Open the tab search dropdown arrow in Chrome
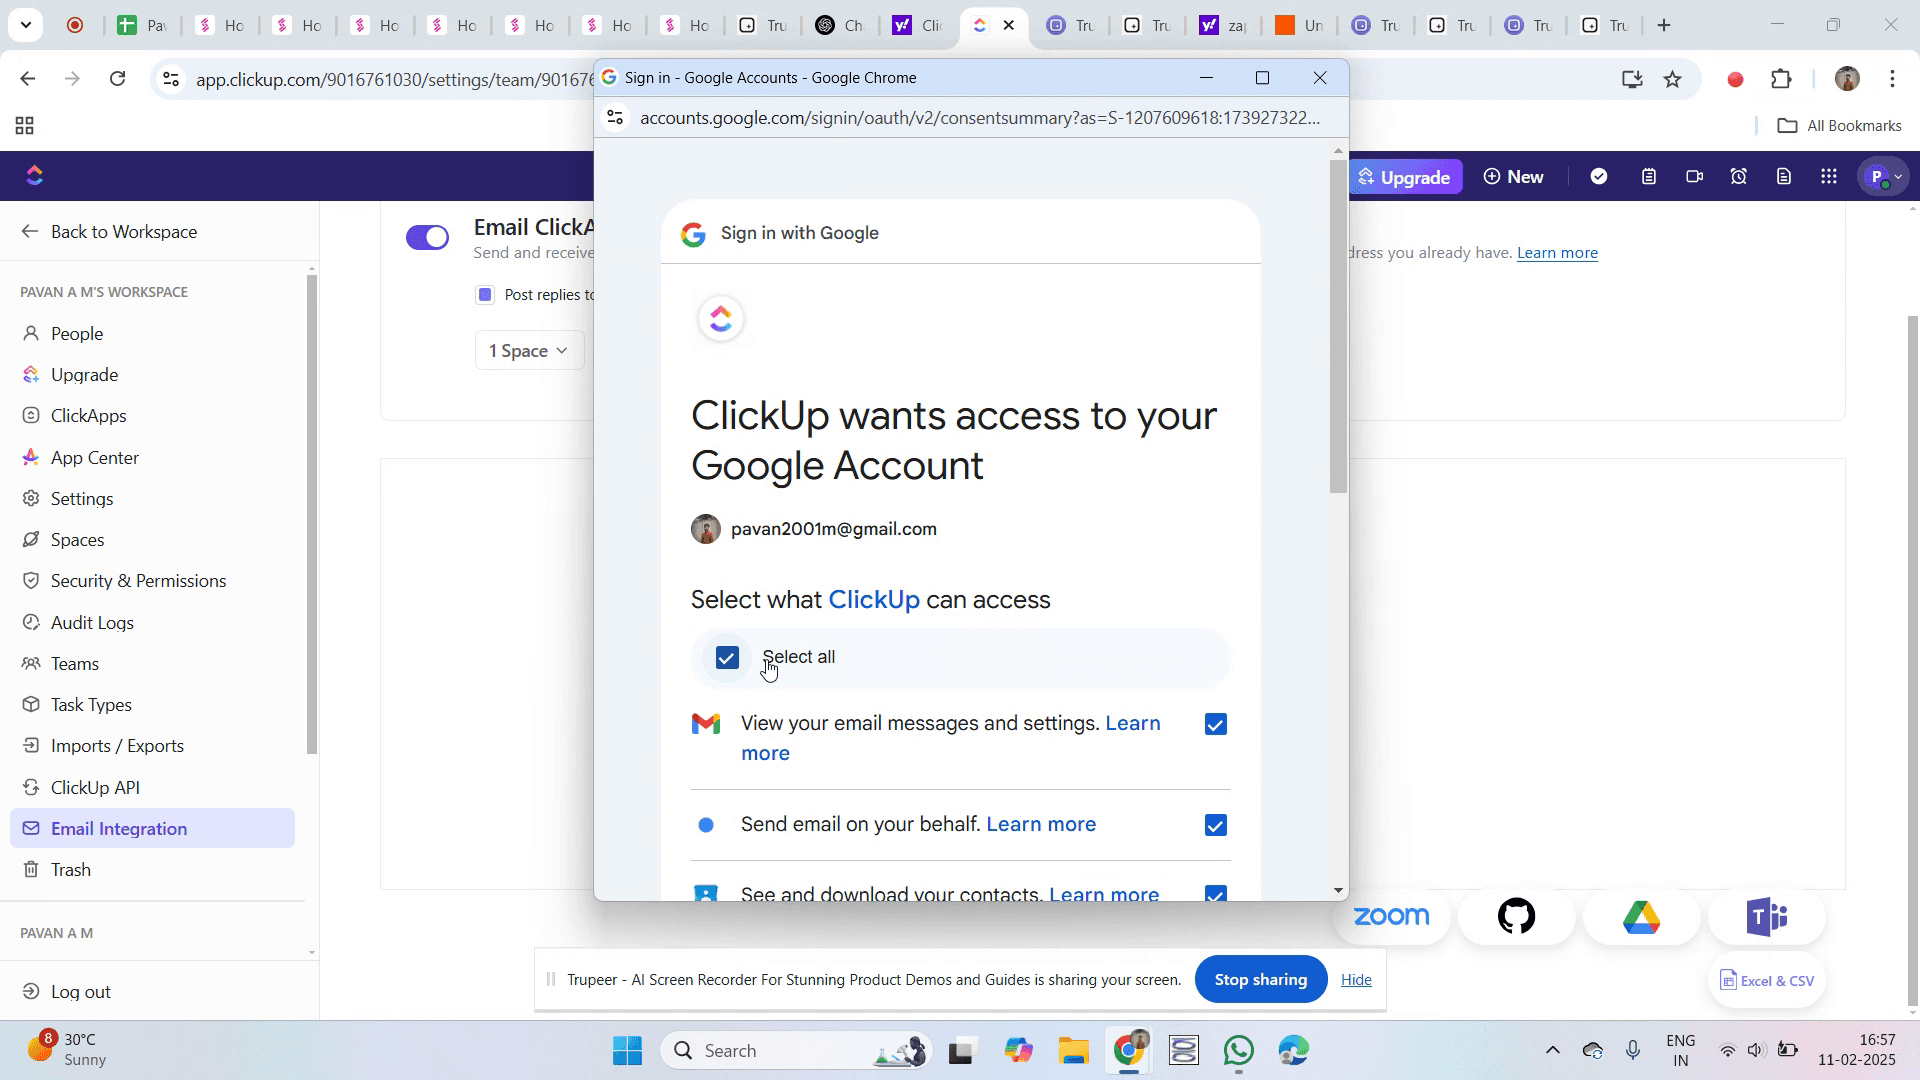Image resolution: width=1920 pixels, height=1080 pixels. [x=25, y=25]
